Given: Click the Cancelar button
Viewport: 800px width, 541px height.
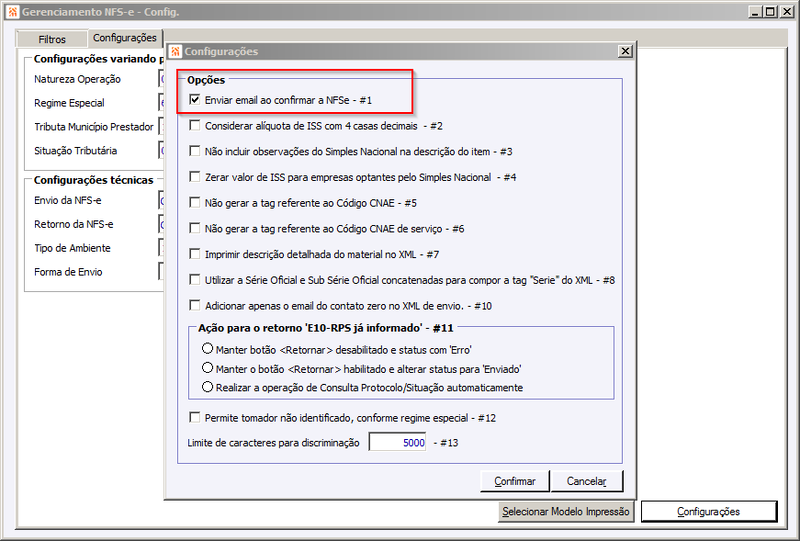Looking at the screenshot, I should 587,481.
